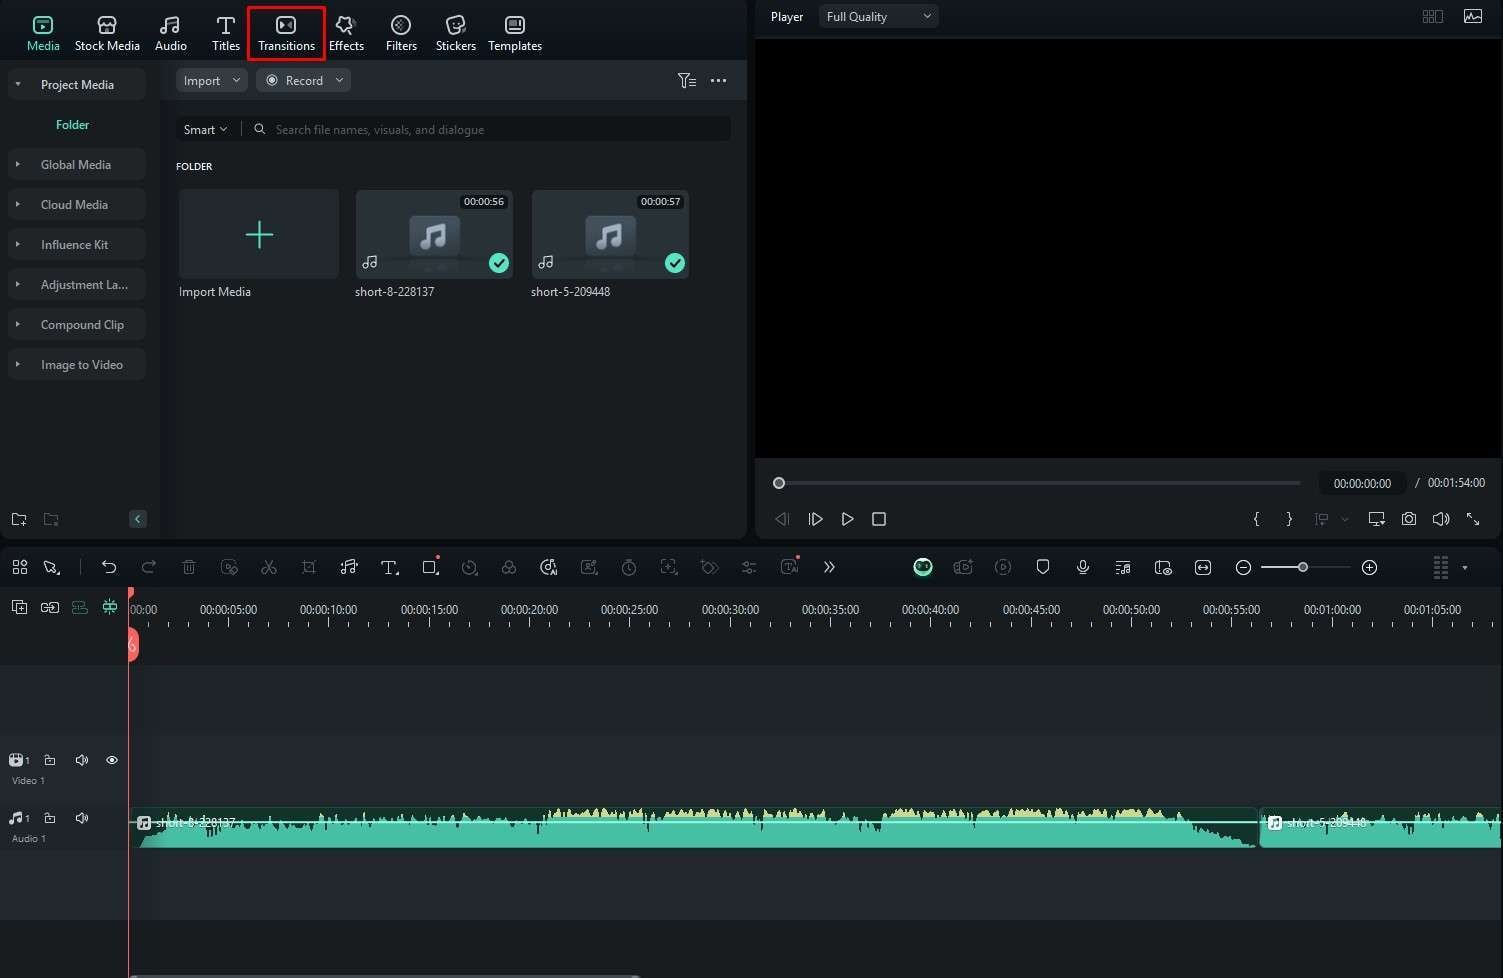The height and width of the screenshot is (978, 1503).
Task: Step to previous frame in player
Action: pyautogui.click(x=782, y=519)
